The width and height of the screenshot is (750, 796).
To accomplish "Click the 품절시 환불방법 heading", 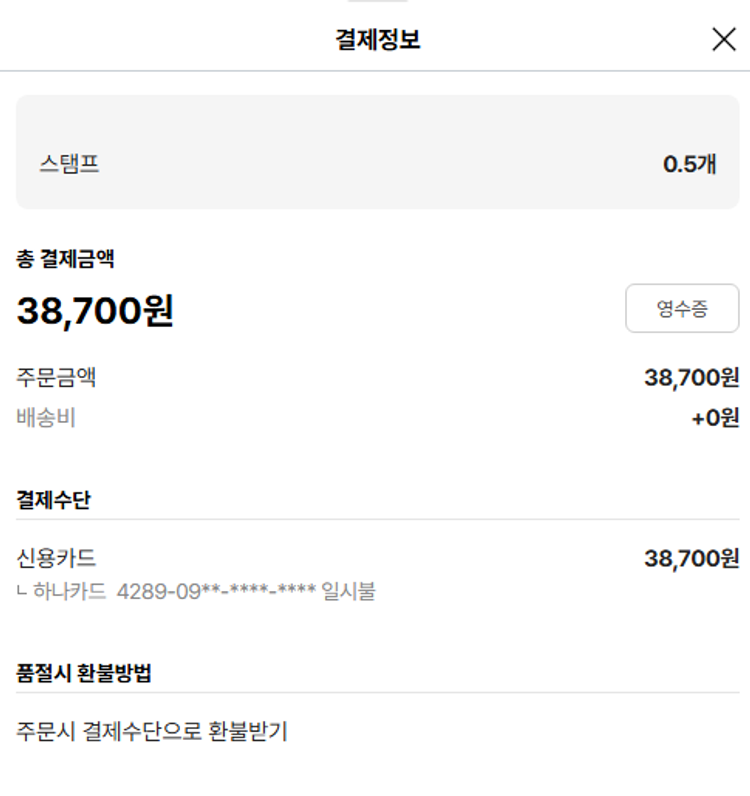I will [x=84, y=672].
